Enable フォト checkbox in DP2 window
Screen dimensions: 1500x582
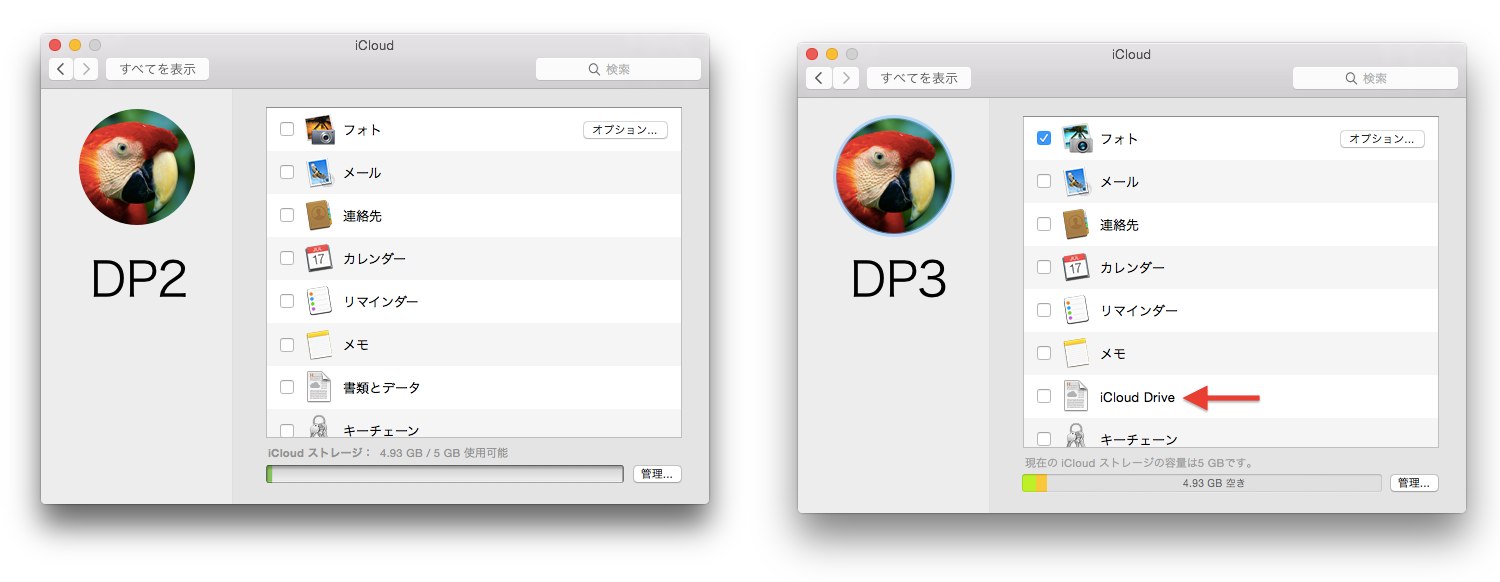point(287,129)
